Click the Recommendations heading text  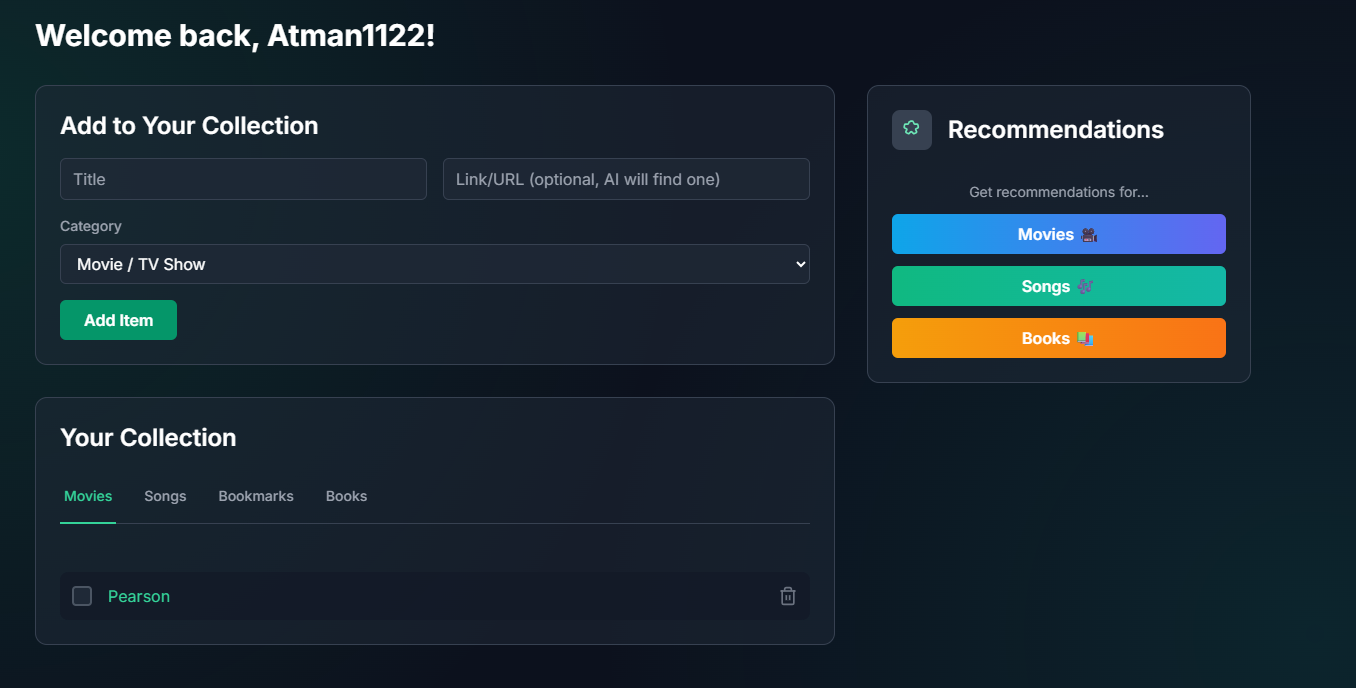tap(1055, 130)
